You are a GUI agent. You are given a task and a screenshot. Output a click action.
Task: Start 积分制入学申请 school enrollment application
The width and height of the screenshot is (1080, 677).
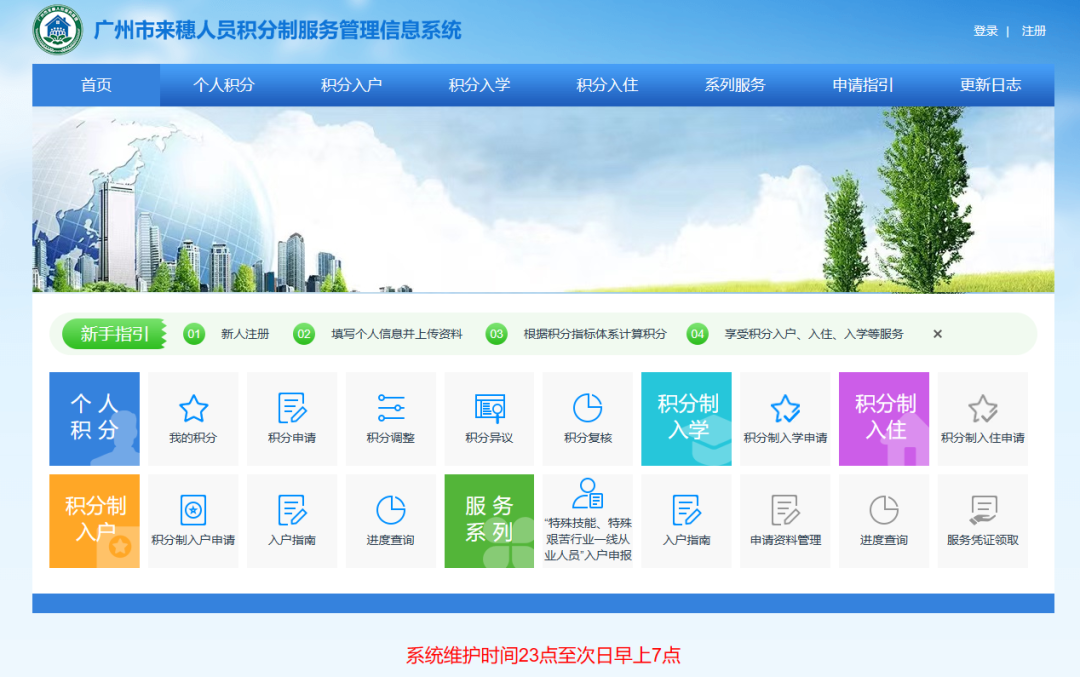point(785,418)
